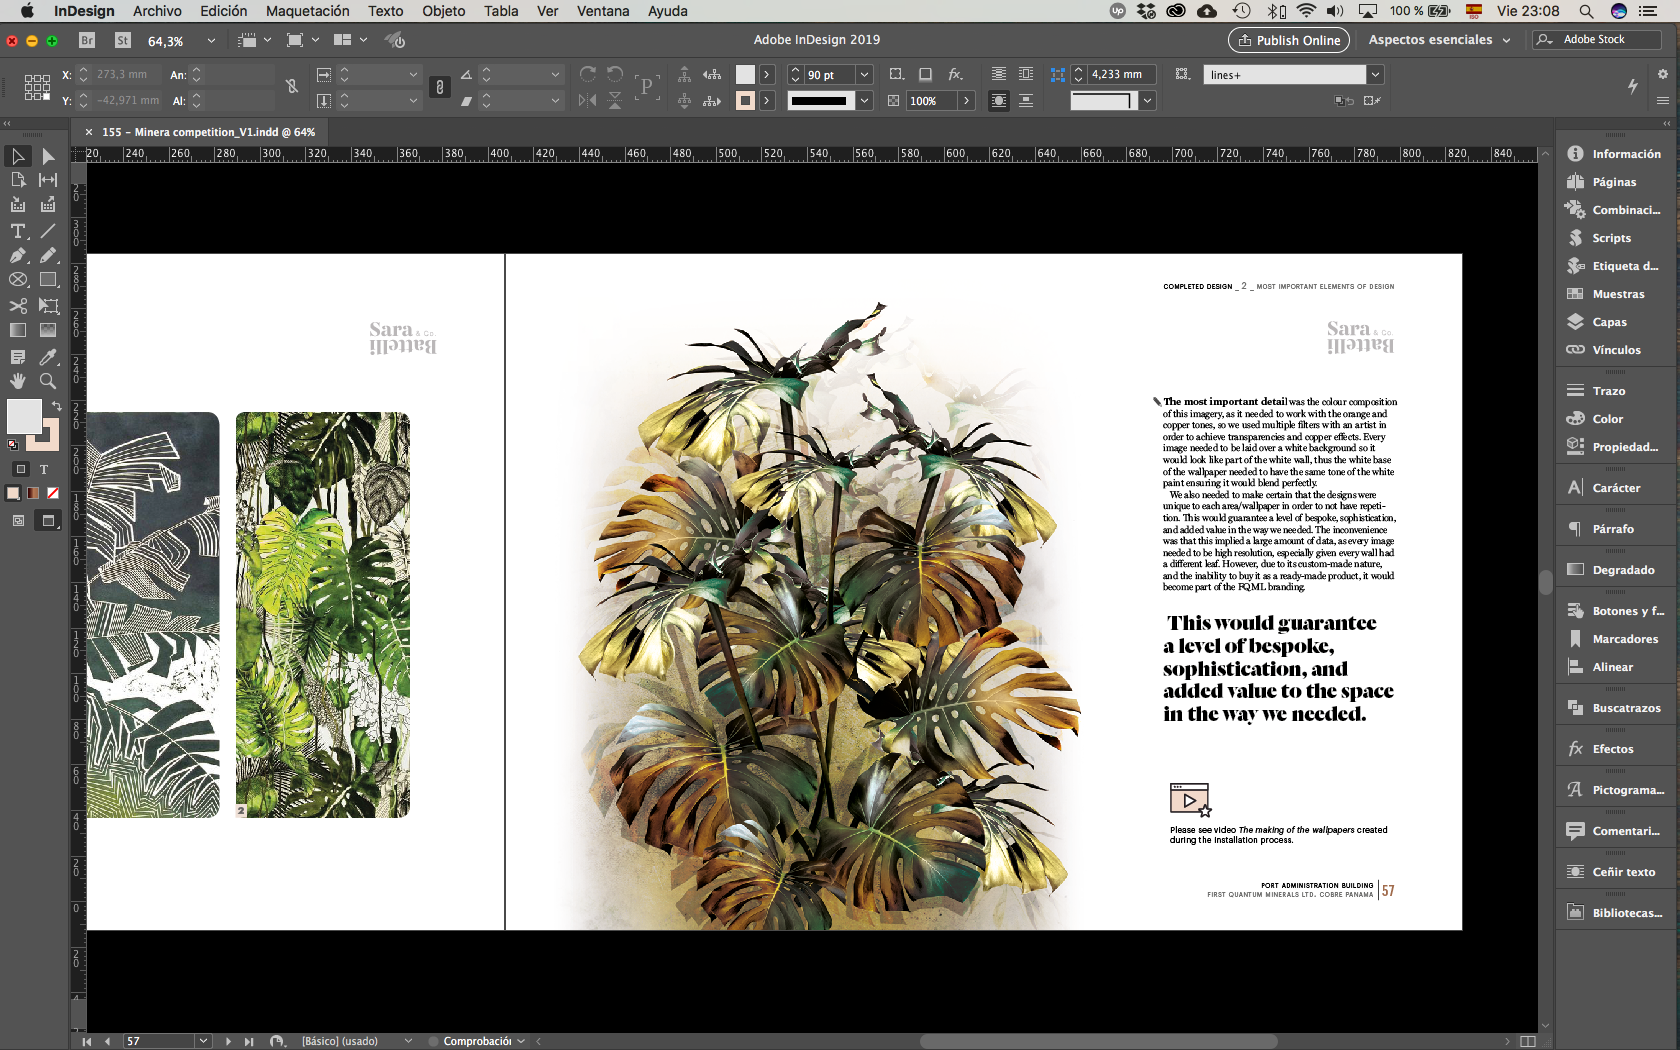Viewport: 1680px width, 1050px height.
Task: Pick the Pen tool in toolbox
Action: point(18,256)
